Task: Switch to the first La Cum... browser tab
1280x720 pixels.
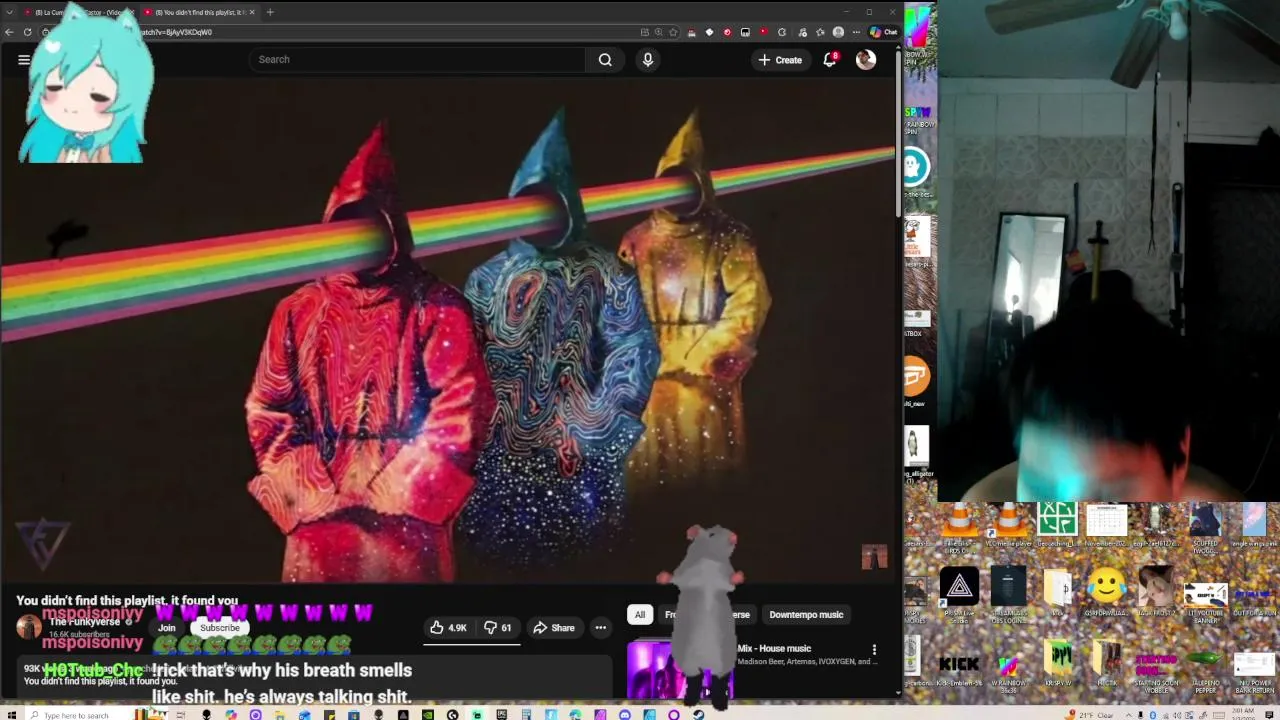Action: tap(80, 12)
